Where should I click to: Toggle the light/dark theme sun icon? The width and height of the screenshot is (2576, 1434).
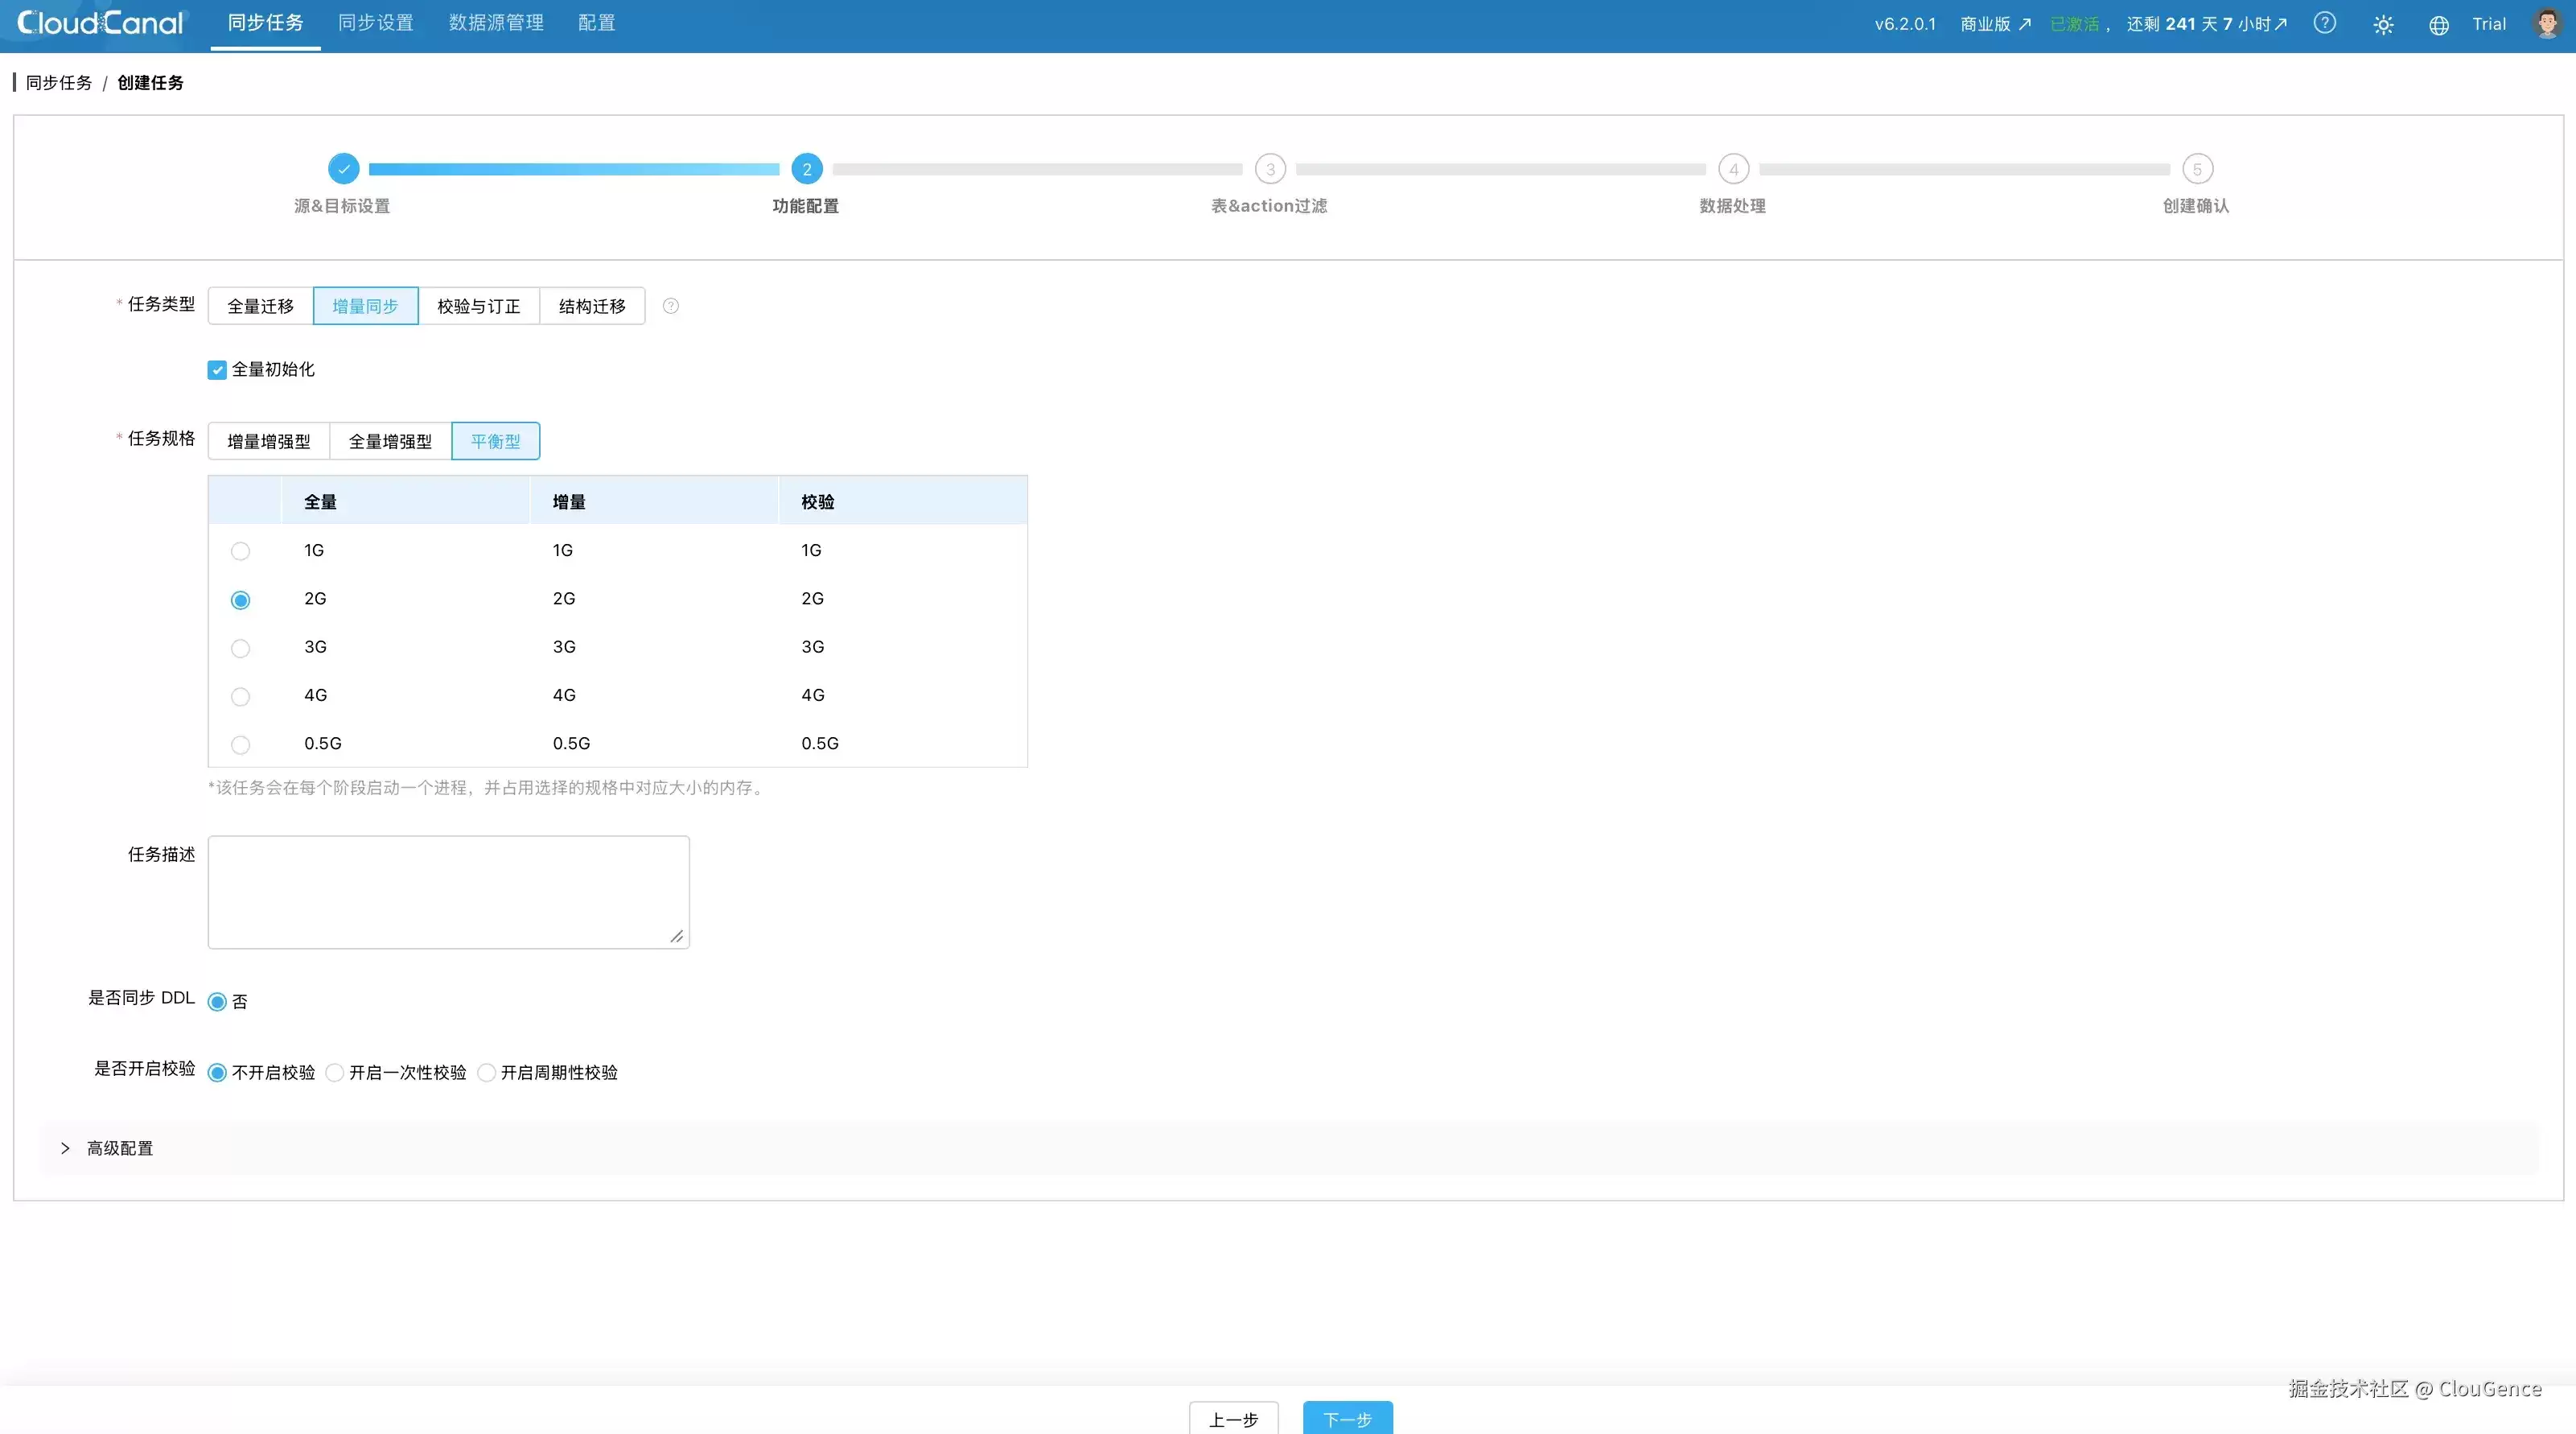coord(2383,25)
